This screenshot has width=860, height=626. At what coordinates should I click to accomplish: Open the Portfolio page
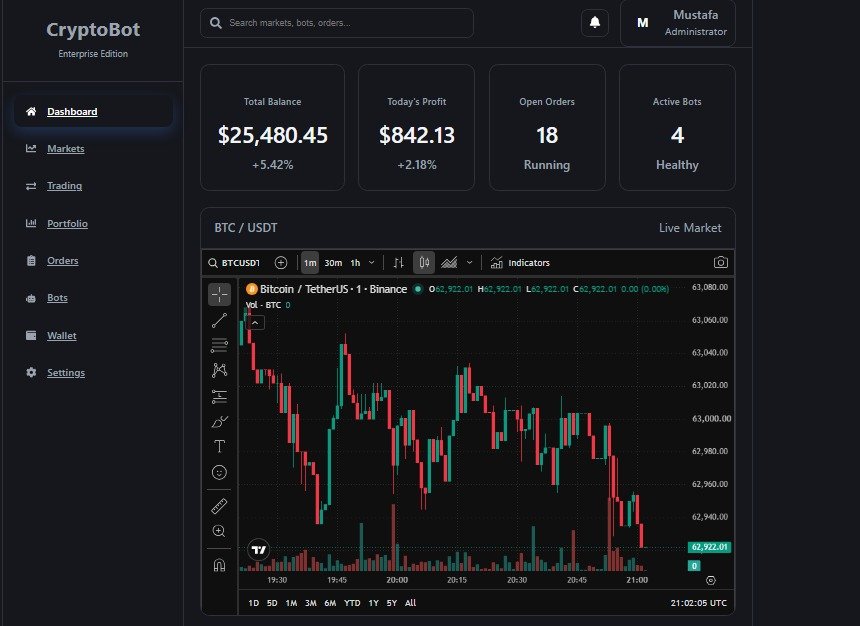pyautogui.click(x=67, y=223)
